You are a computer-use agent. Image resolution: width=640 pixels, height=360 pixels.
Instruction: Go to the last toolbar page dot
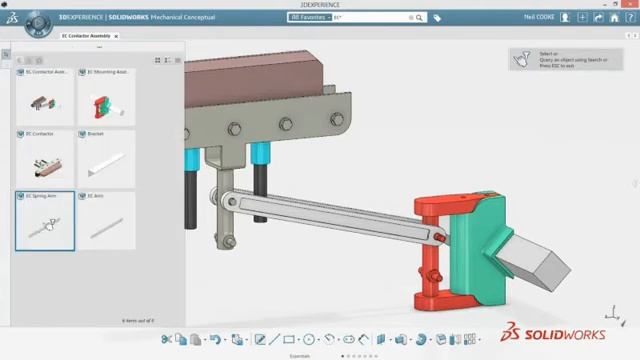pos(376,356)
